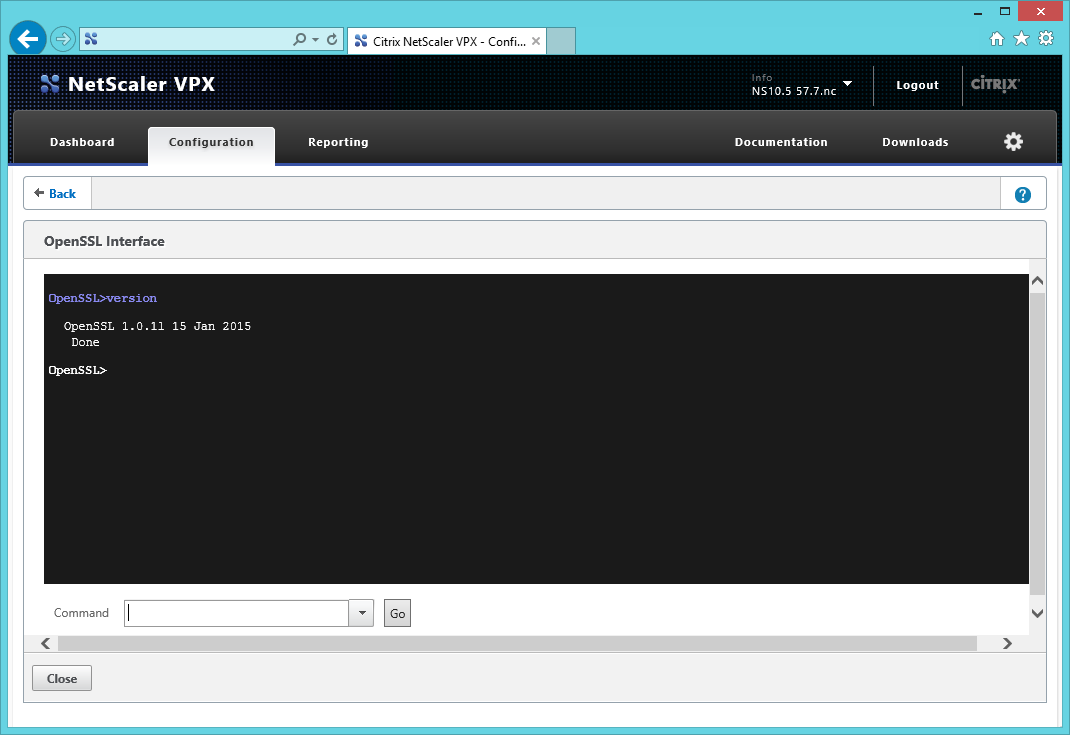Click the horizontal scrollbar right arrow
The image size is (1070, 735).
(1007, 644)
